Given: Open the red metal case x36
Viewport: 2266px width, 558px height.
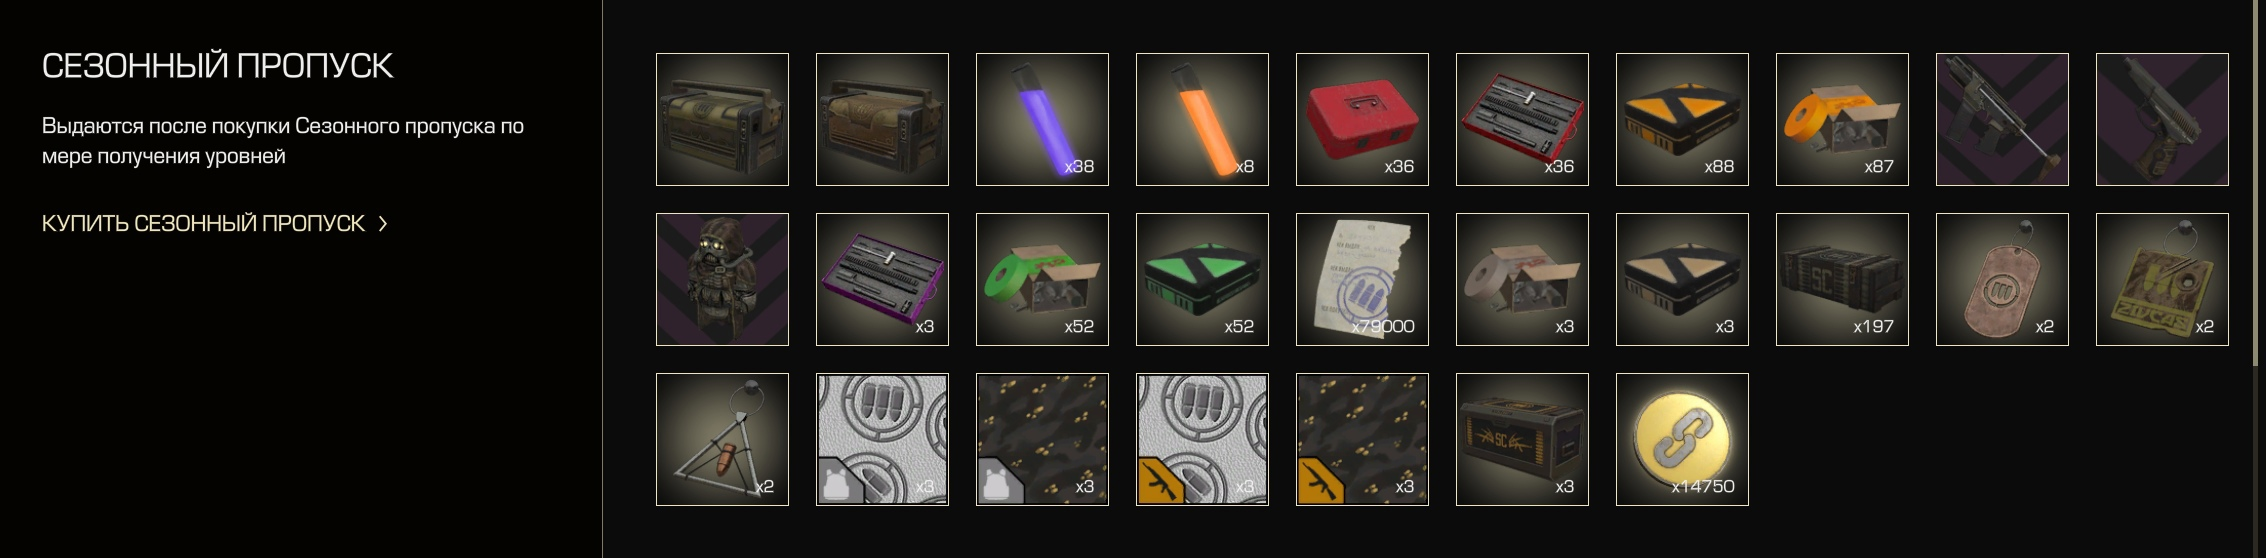Looking at the screenshot, I should pos(1362,119).
